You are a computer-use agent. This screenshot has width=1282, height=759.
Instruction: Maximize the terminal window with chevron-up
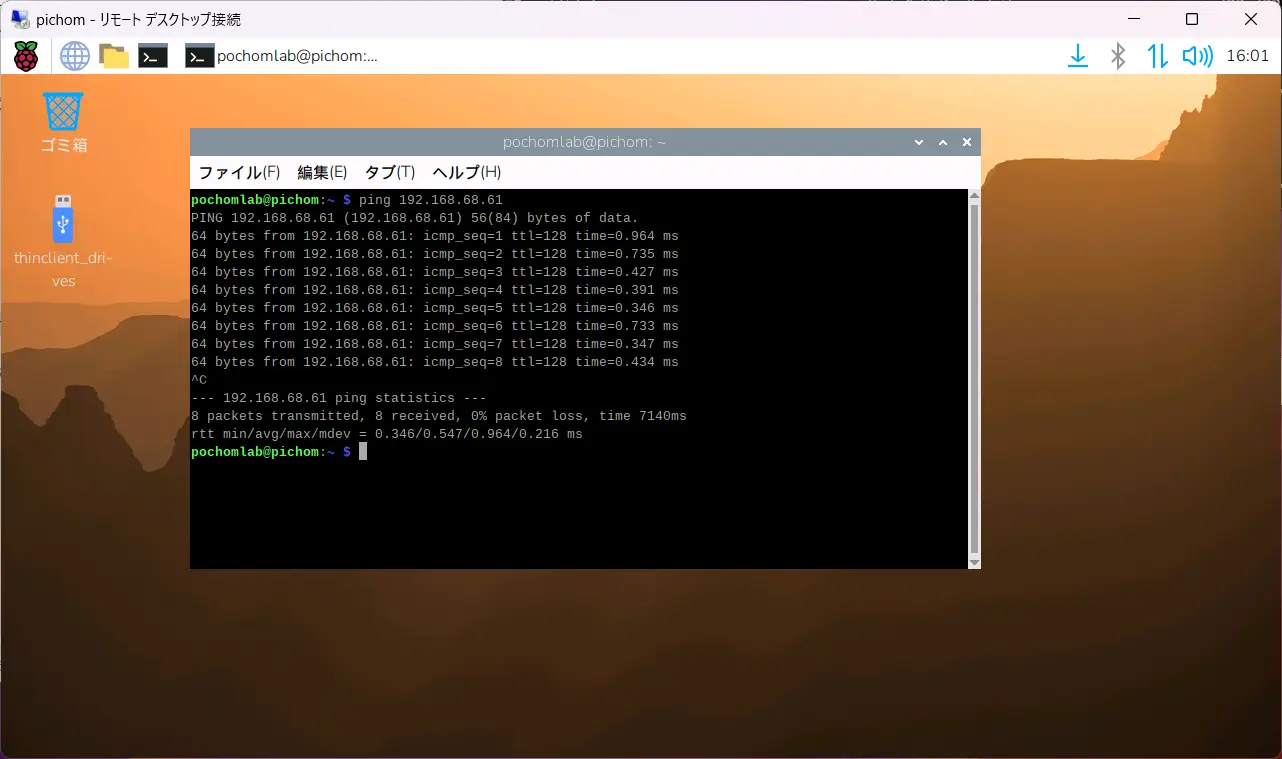coord(943,143)
